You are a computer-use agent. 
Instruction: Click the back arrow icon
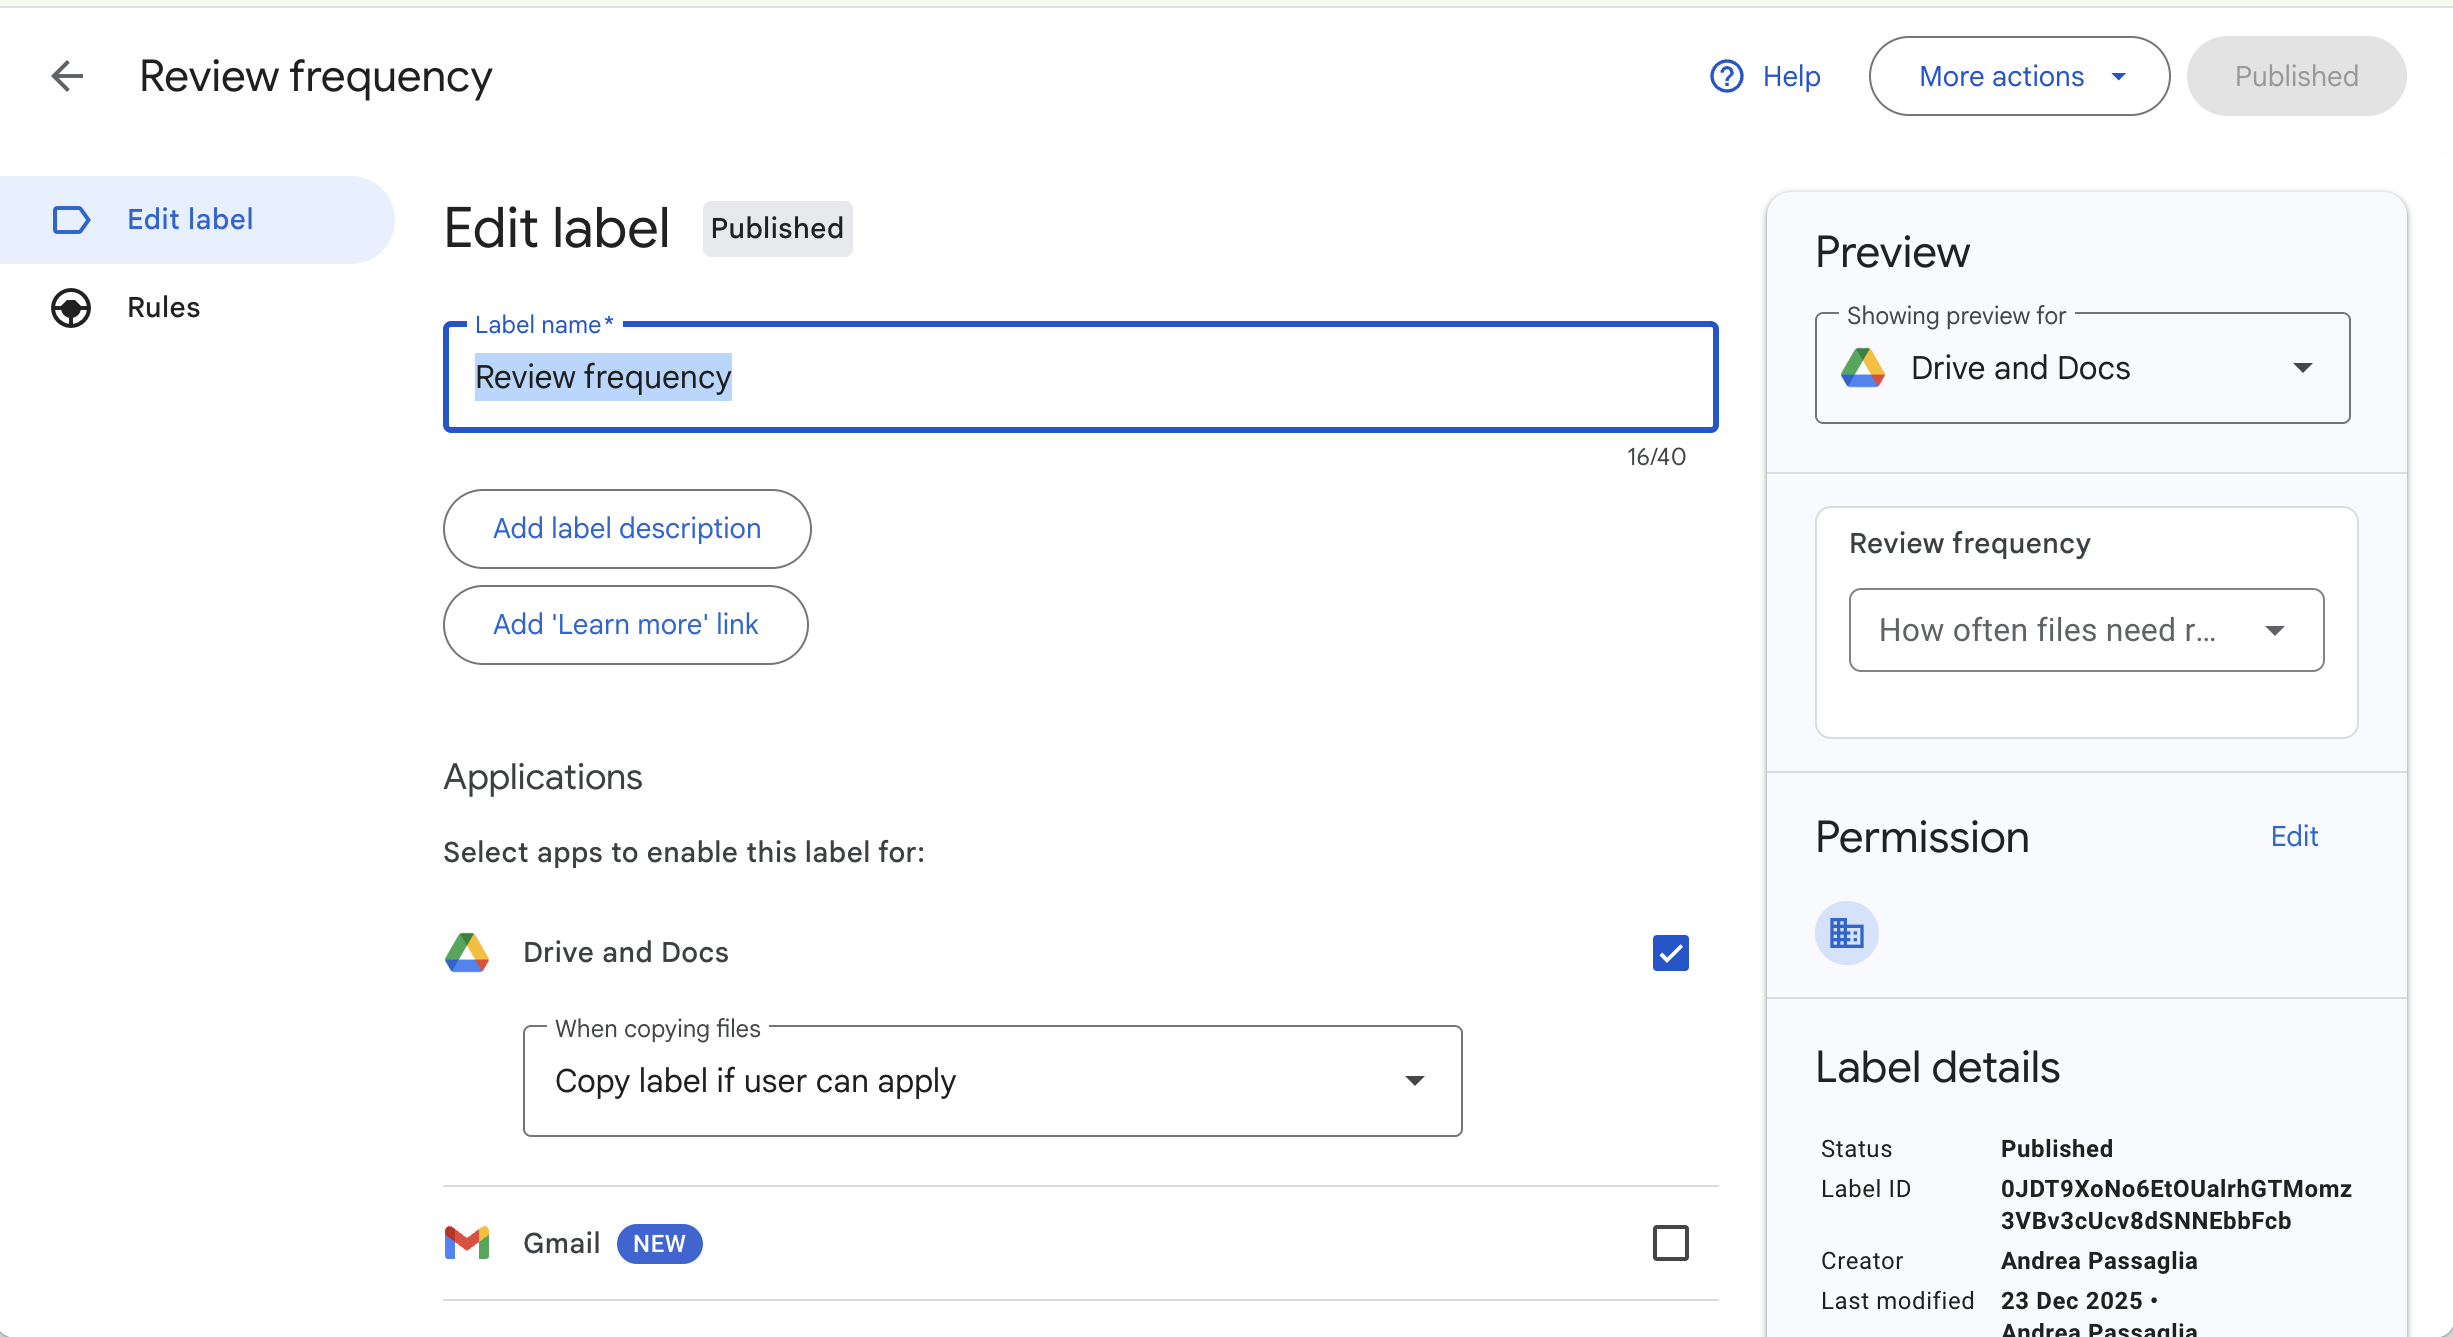pos(67,76)
